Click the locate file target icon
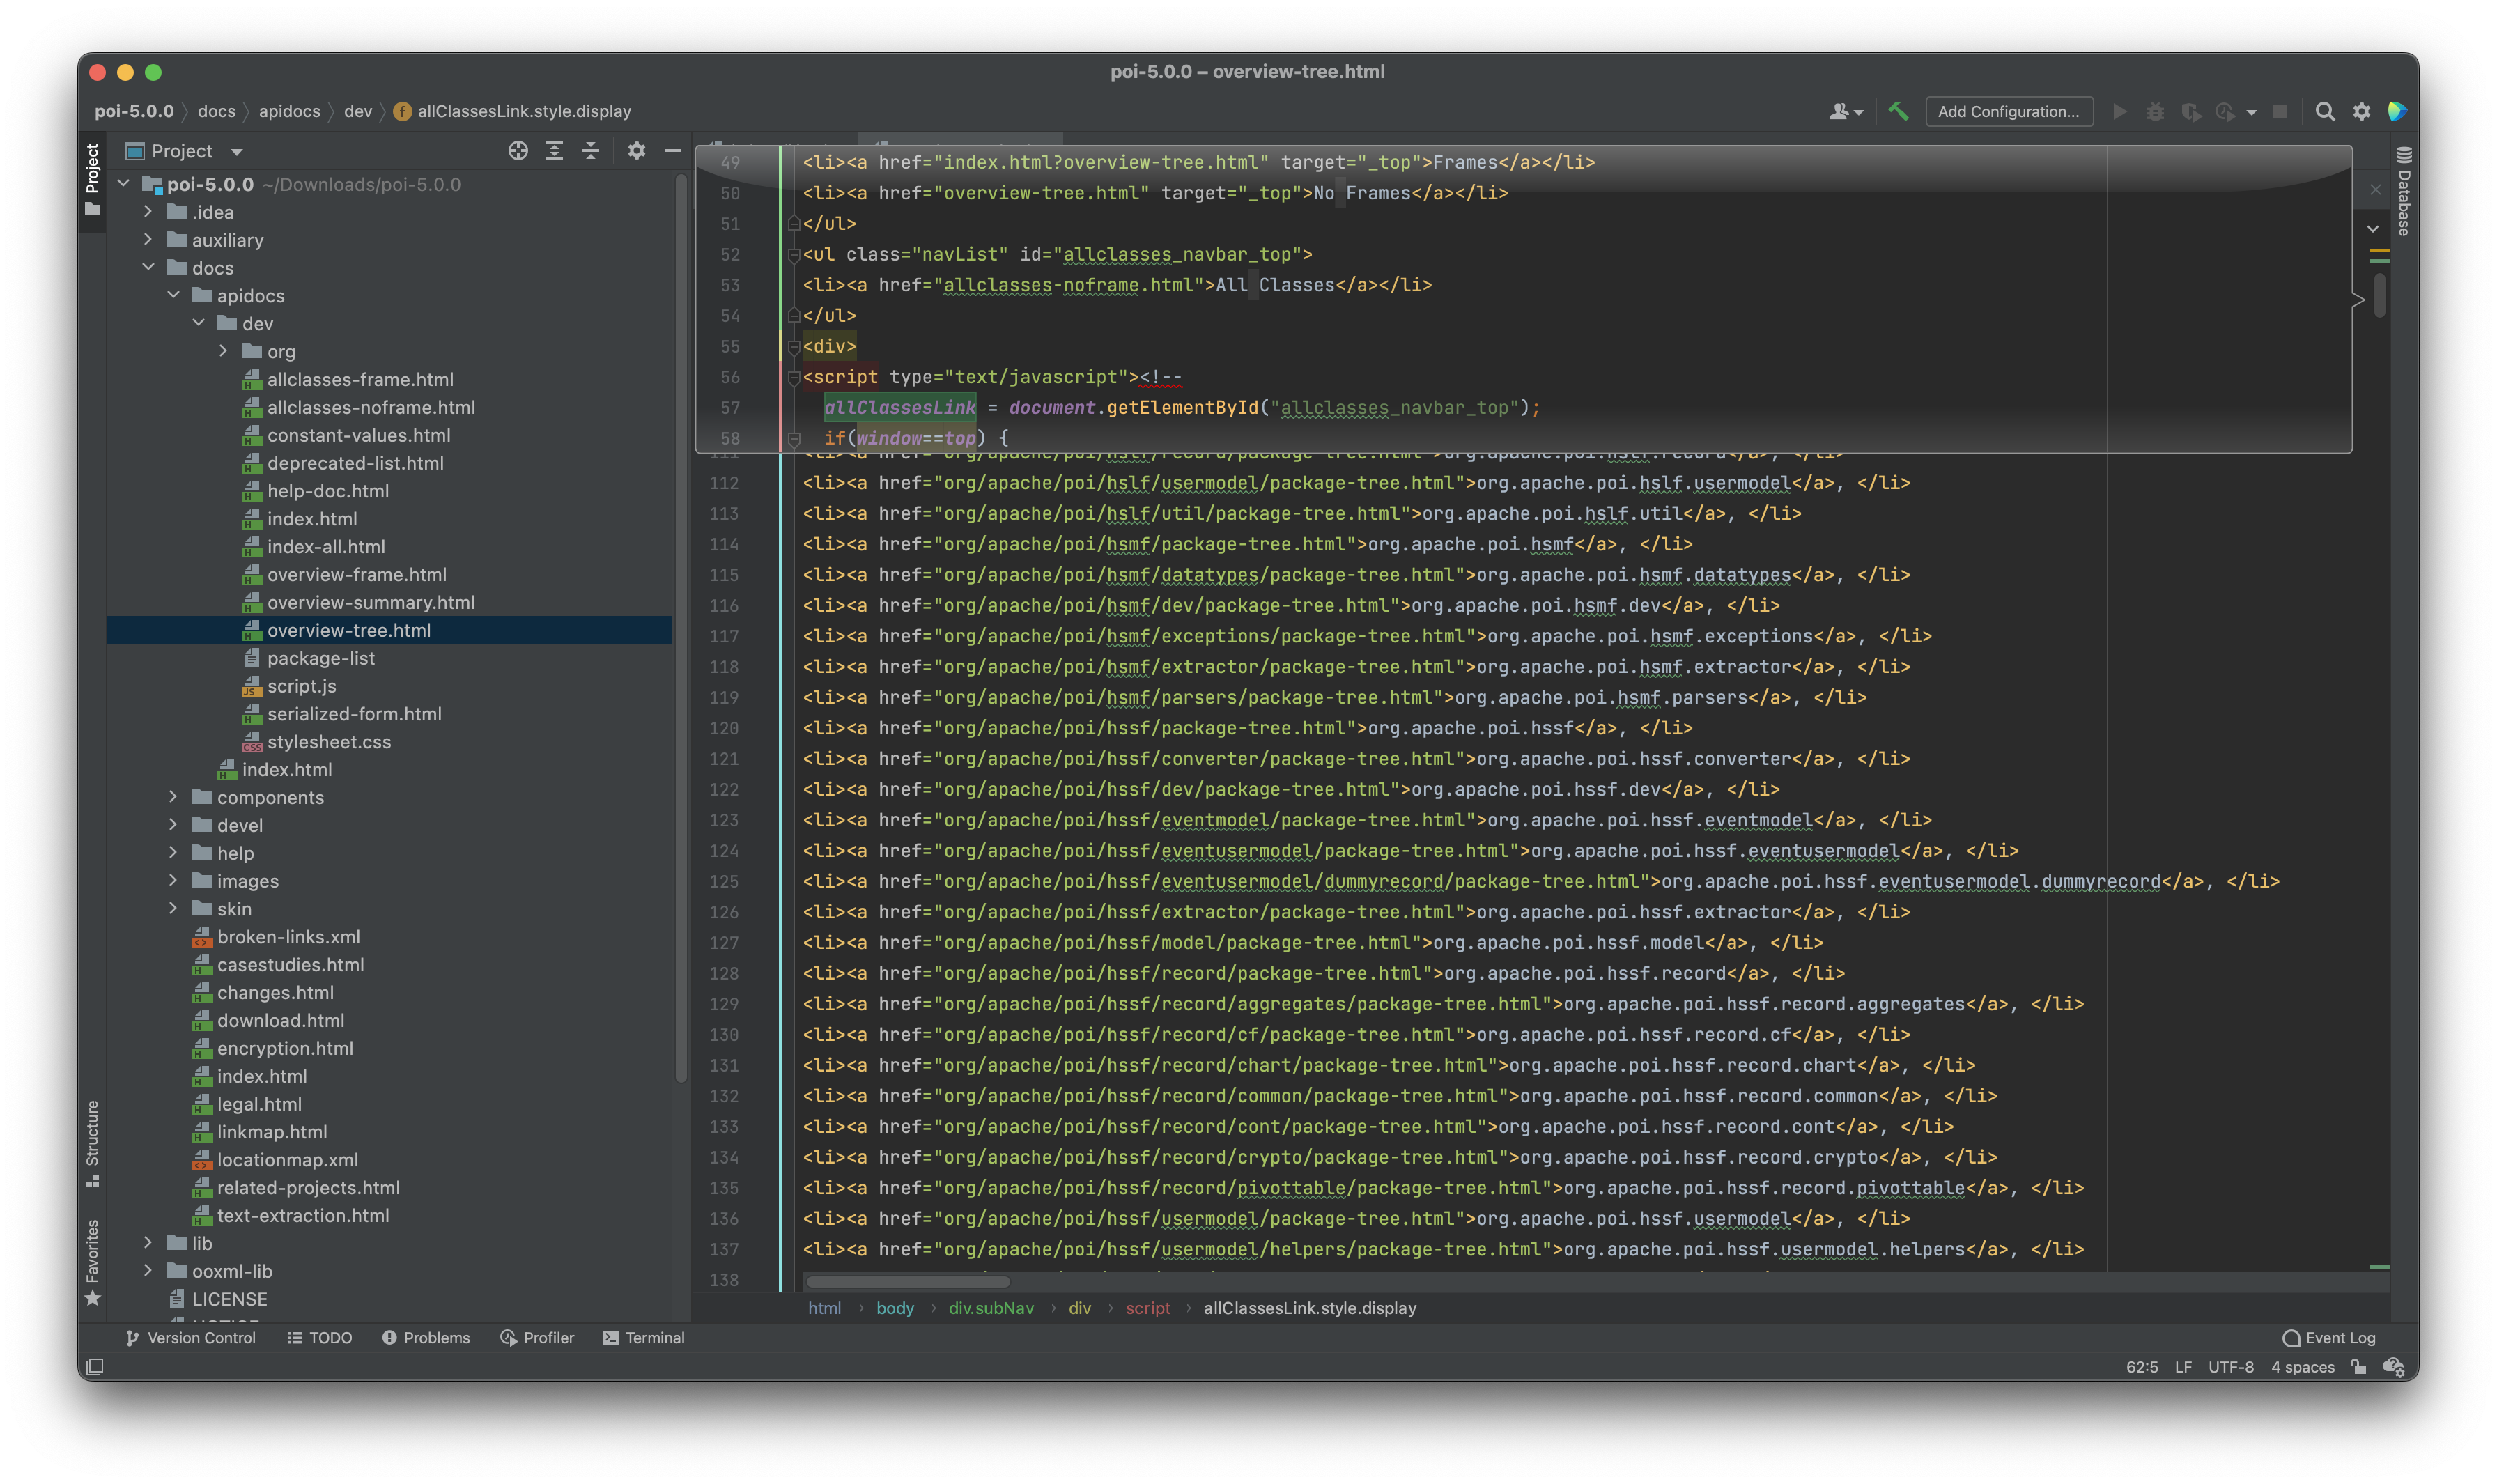Screen dimensions: 2497x1484 click(518, 151)
